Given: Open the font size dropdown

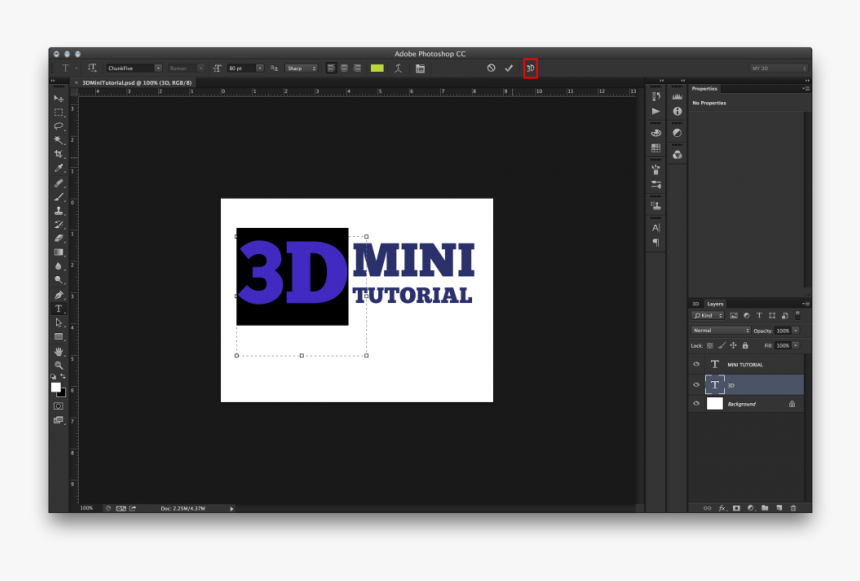Looking at the screenshot, I should pos(259,68).
